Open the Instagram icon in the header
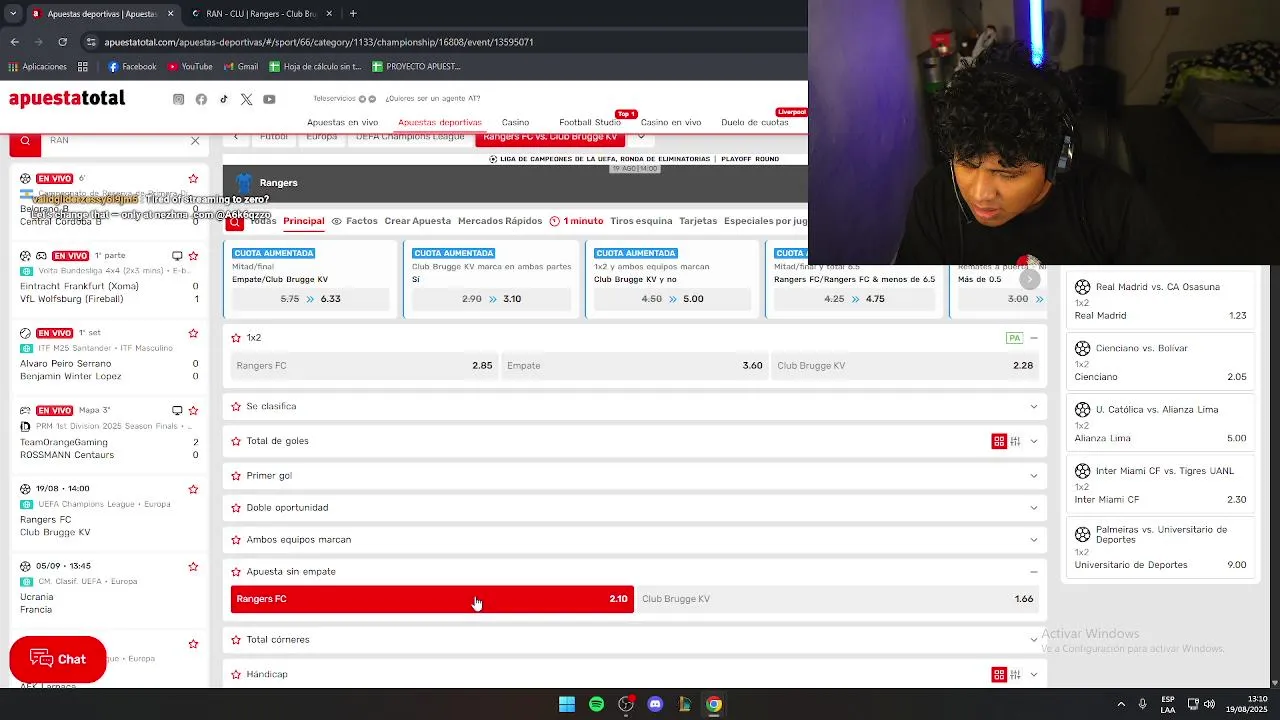This screenshot has height=720, width=1280. (178, 99)
